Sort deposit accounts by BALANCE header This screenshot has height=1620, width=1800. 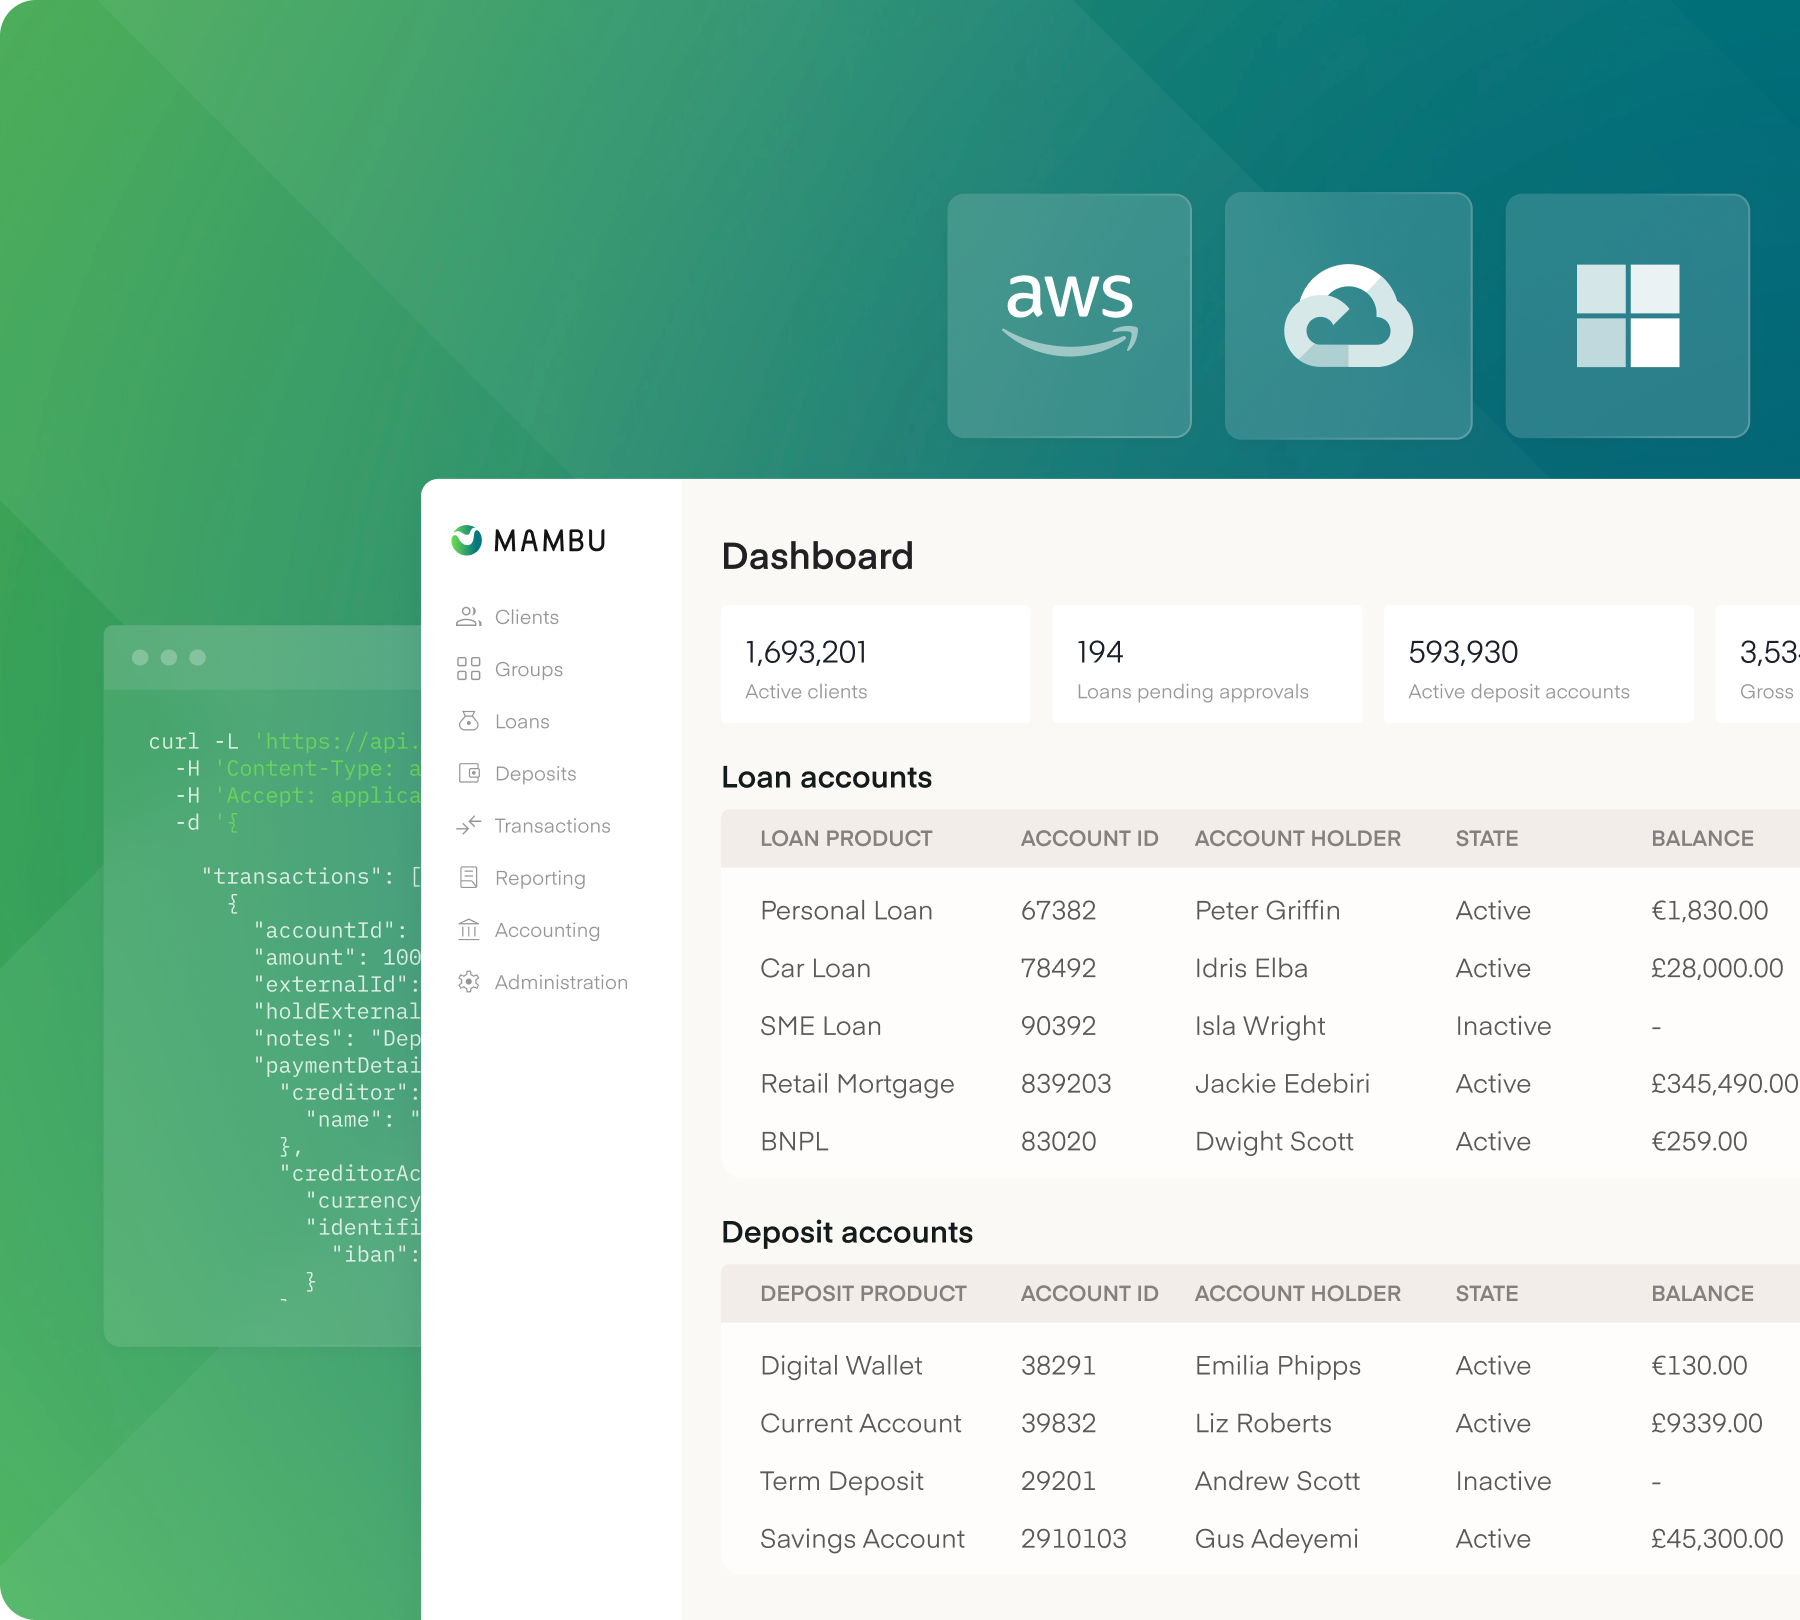(1702, 1293)
